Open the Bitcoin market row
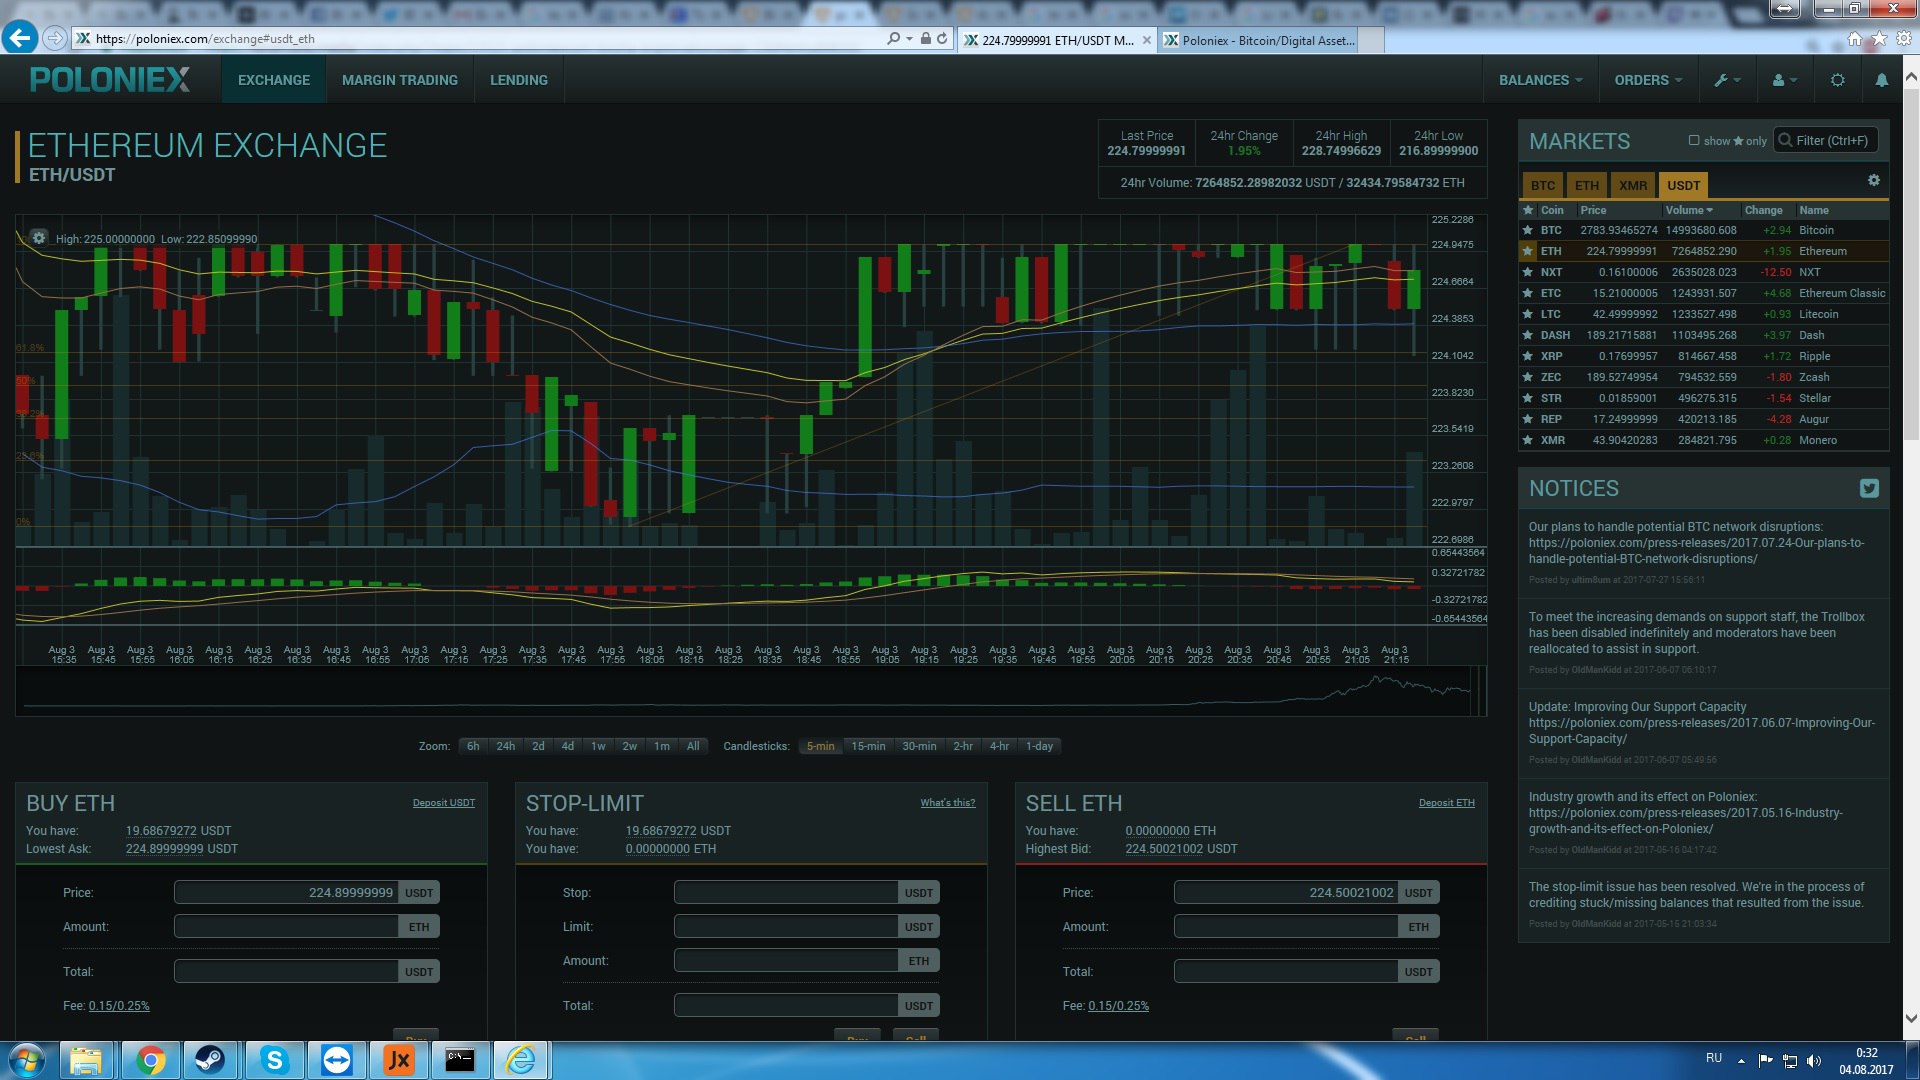Screen dimensions: 1920x1080 1704,230
